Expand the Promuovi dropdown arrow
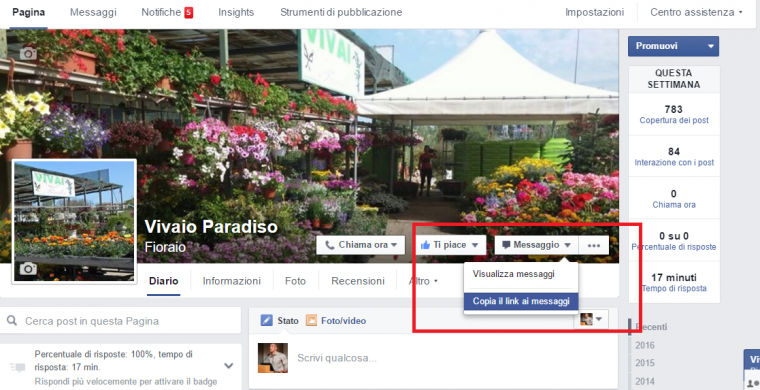This screenshot has height=390, width=760. pos(711,47)
